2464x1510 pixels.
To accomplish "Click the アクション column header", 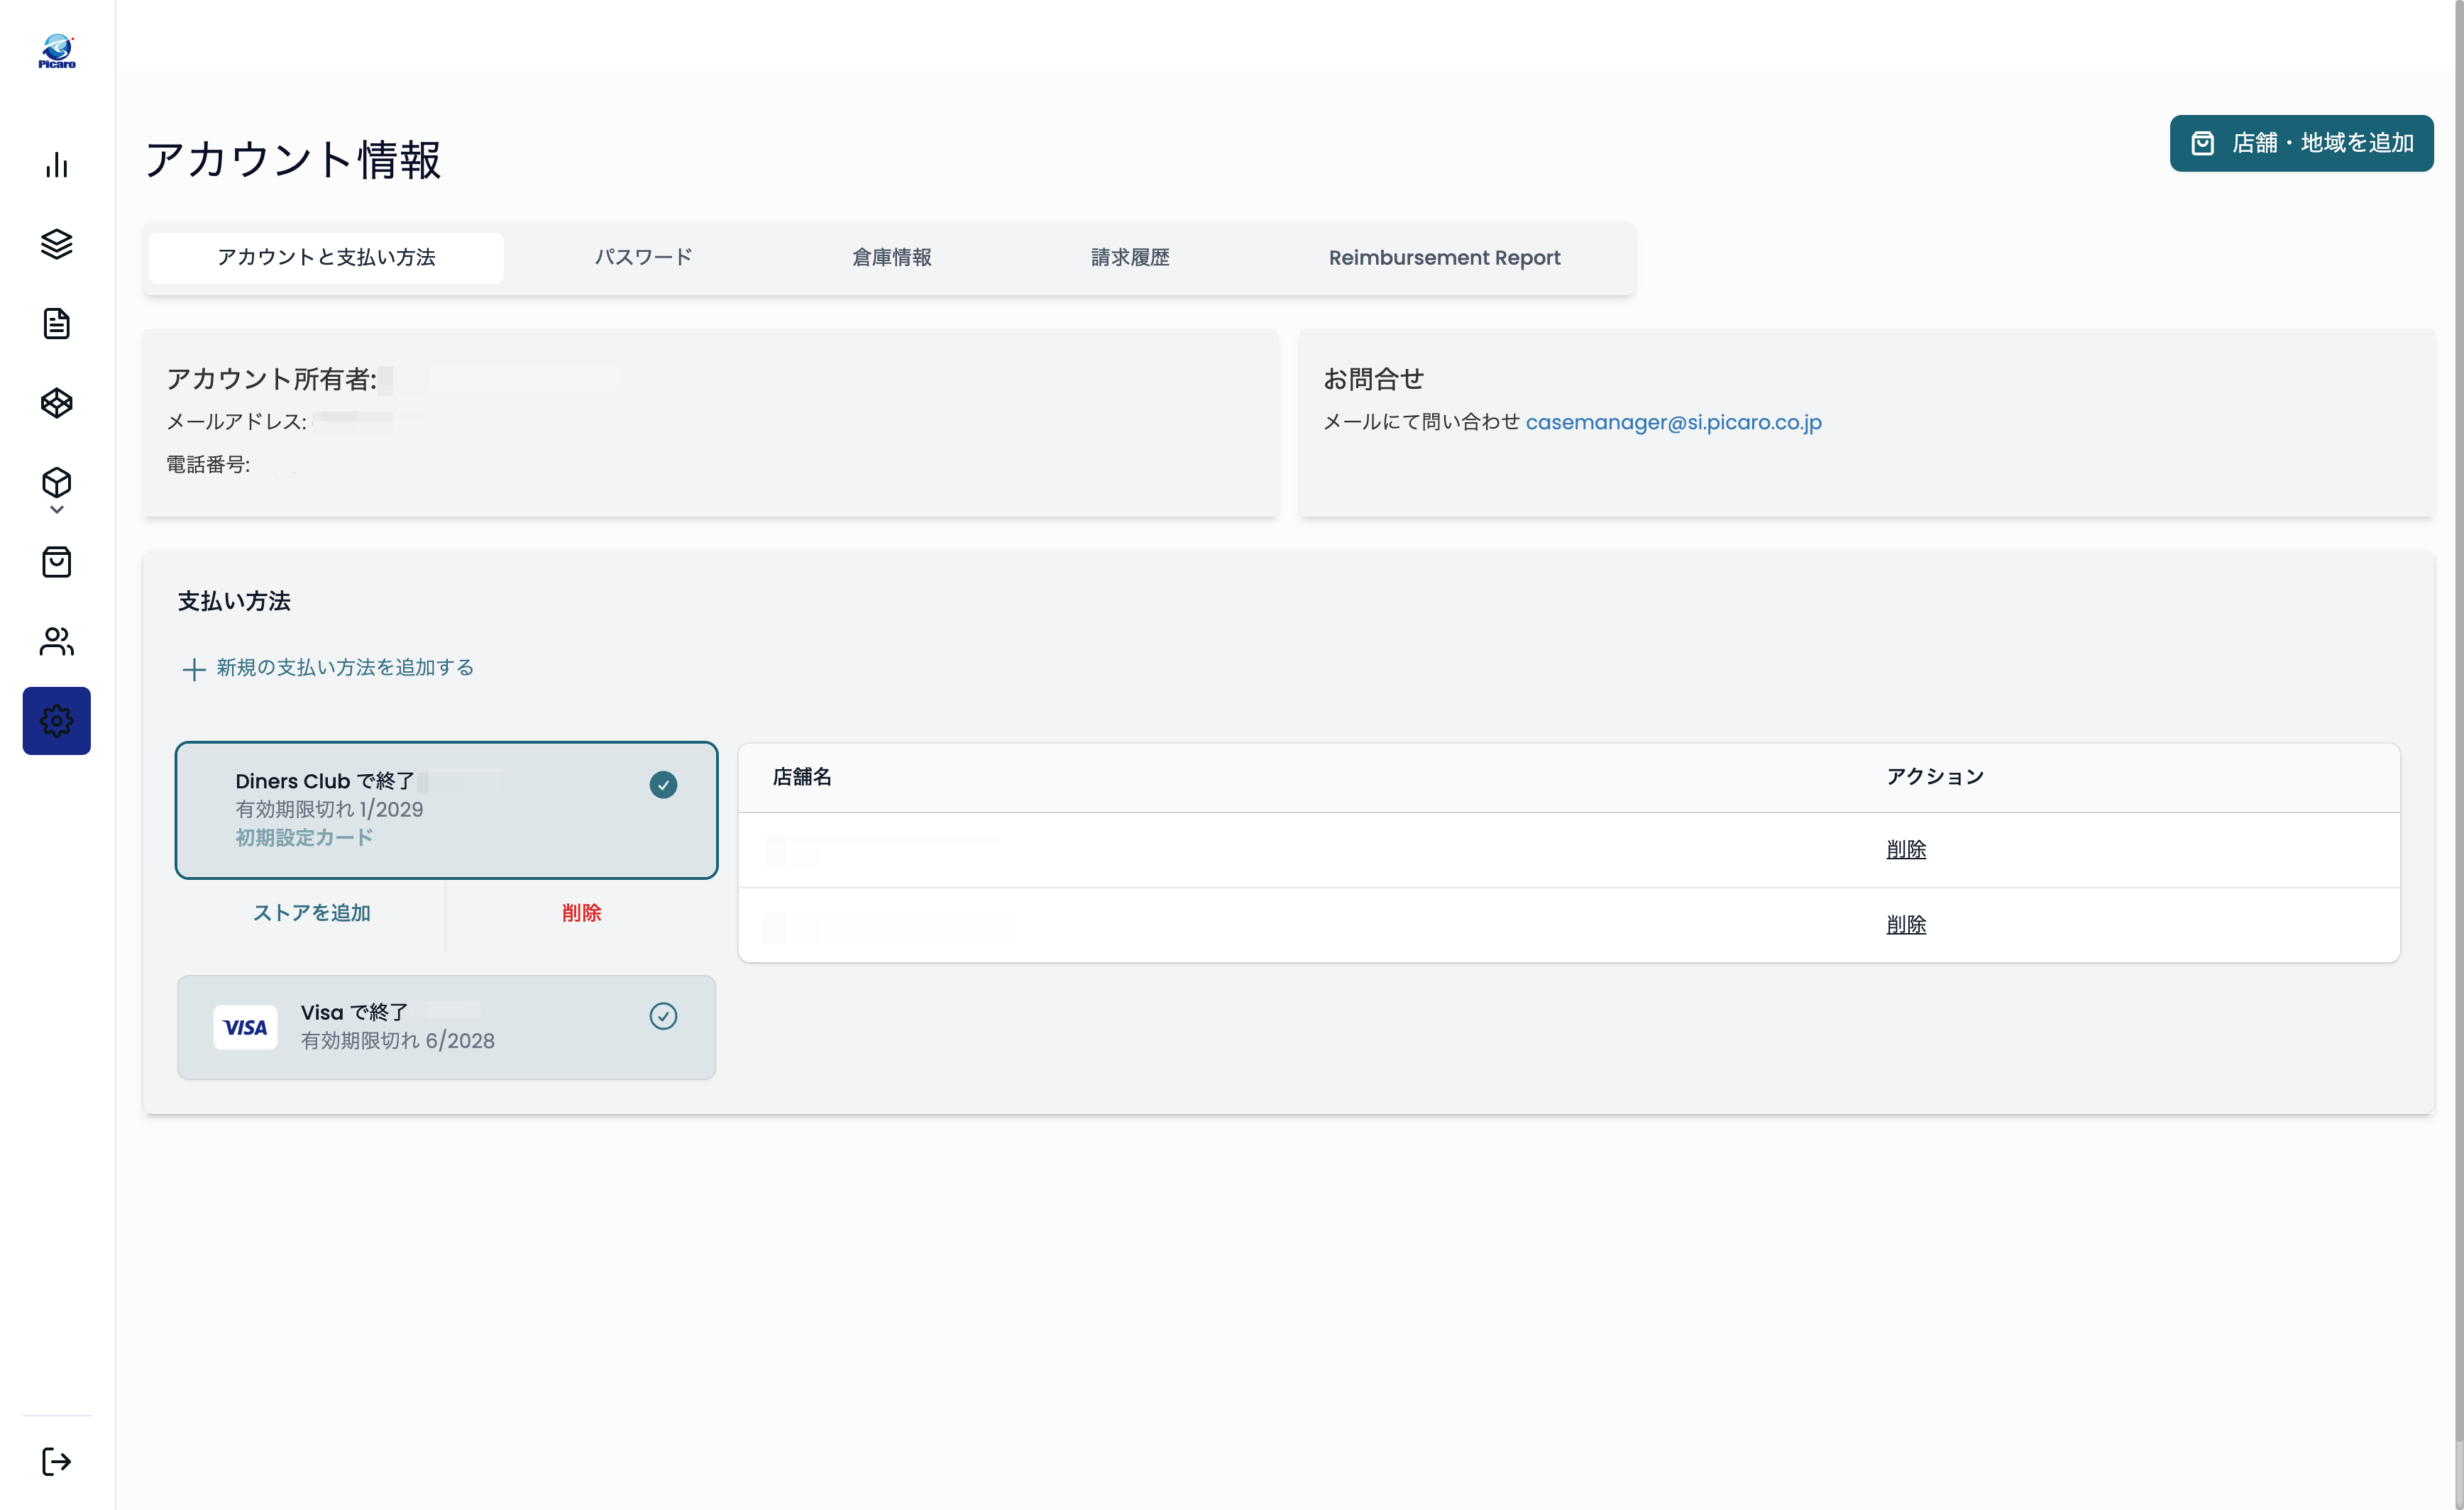I will click(1935, 777).
